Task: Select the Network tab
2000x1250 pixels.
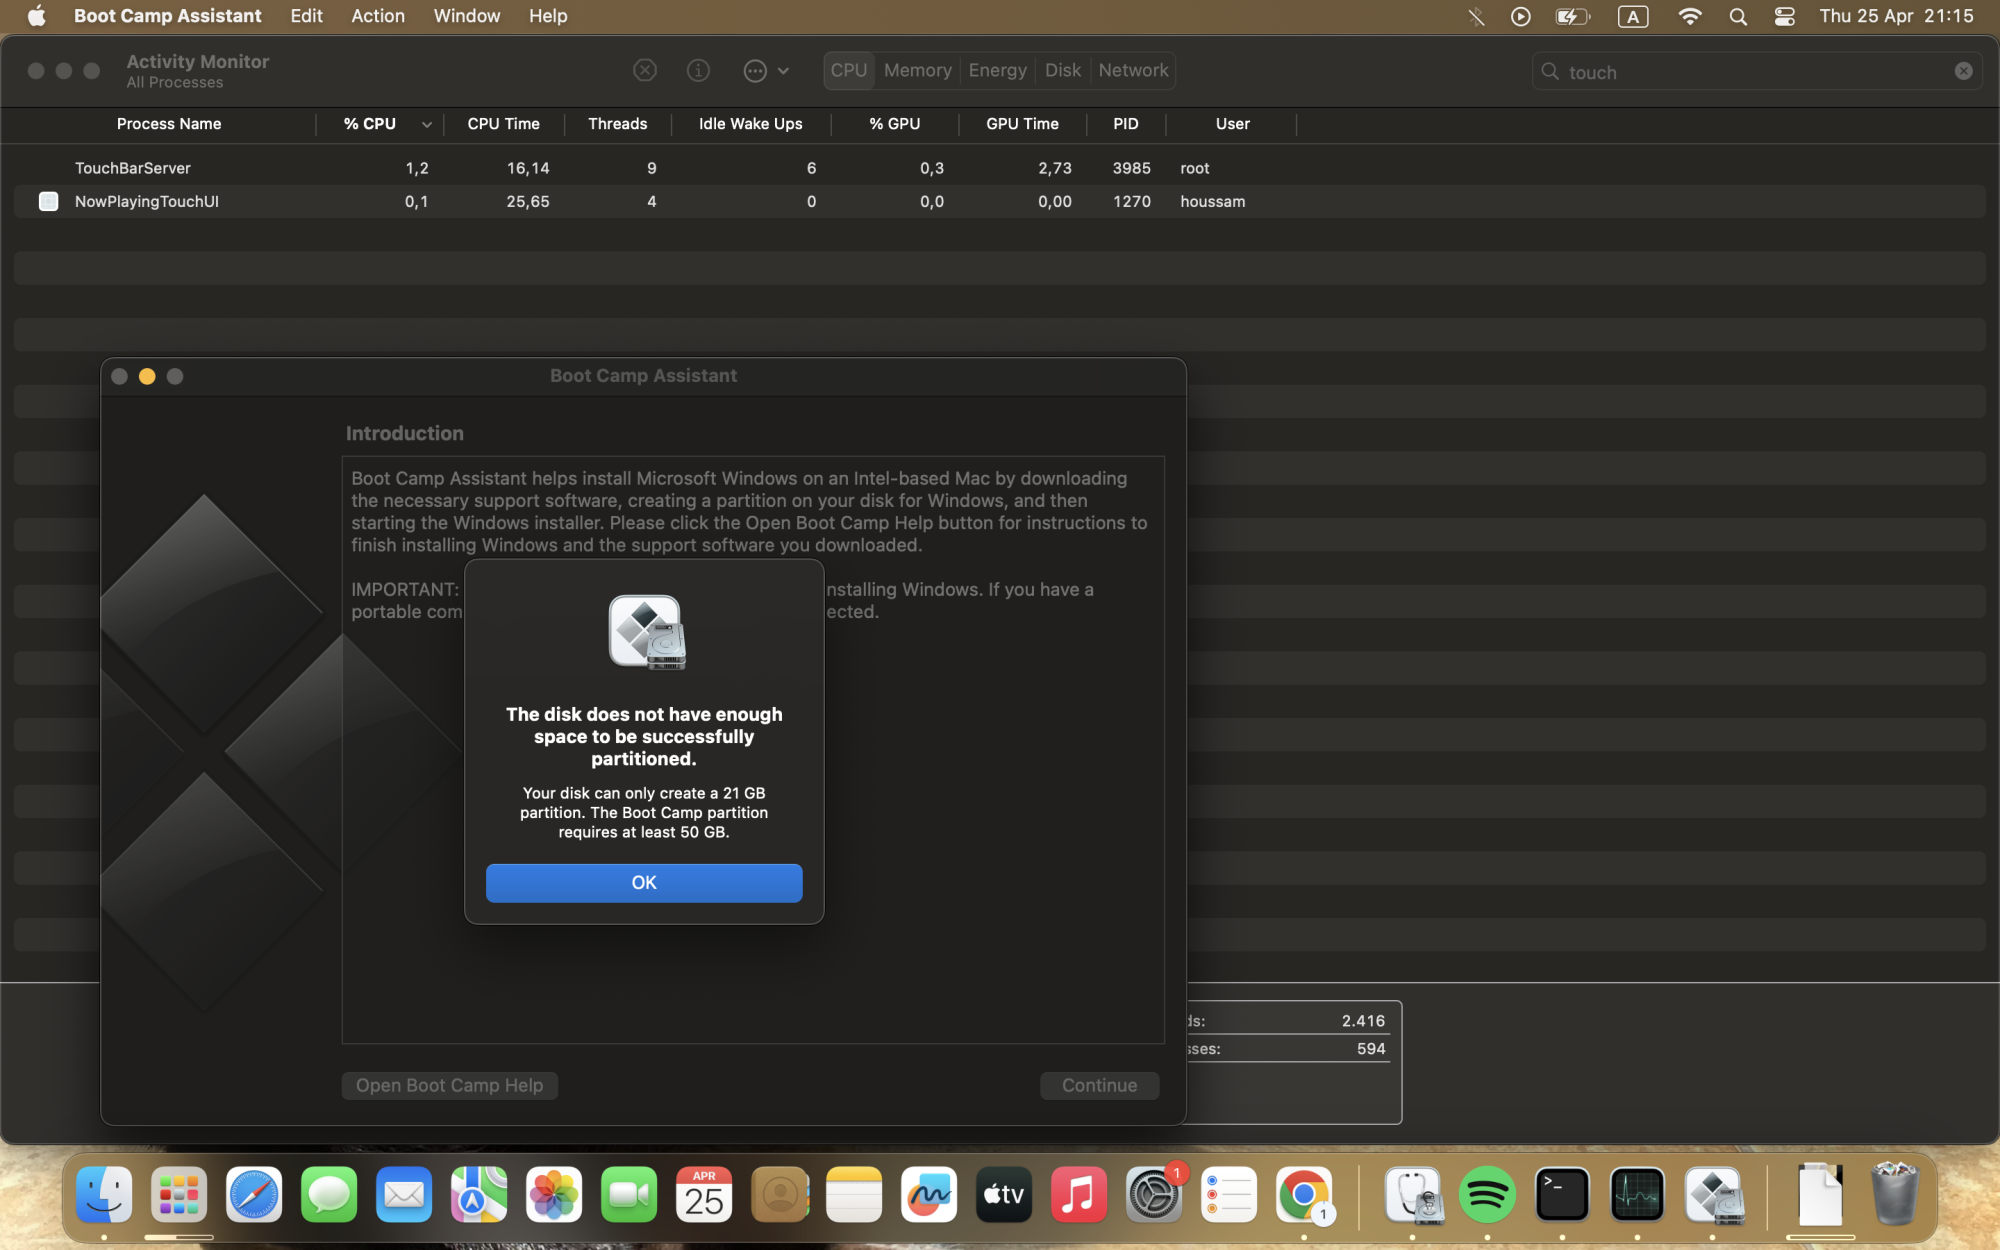Action: tap(1132, 70)
